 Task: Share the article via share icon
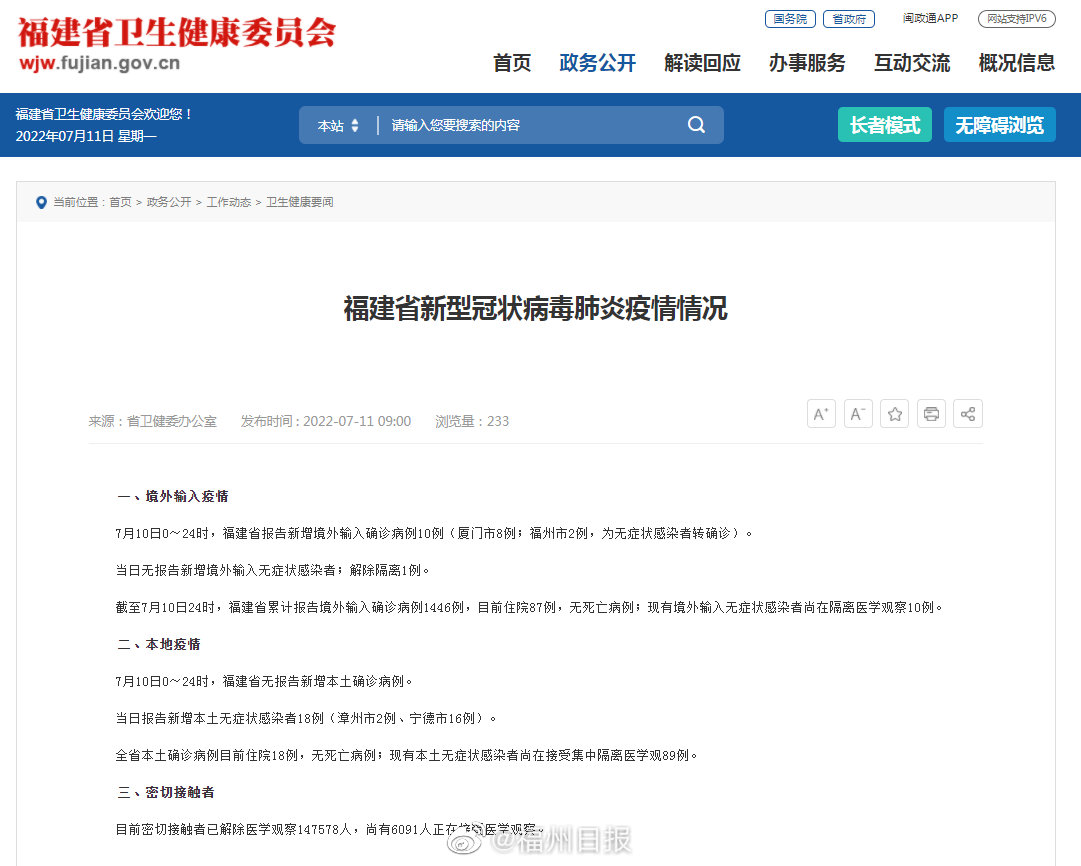tap(968, 414)
